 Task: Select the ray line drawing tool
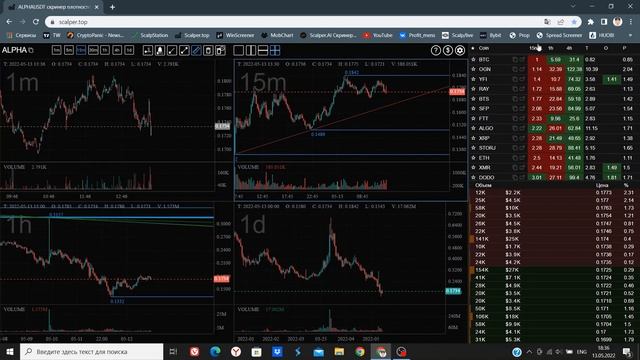(172, 50)
